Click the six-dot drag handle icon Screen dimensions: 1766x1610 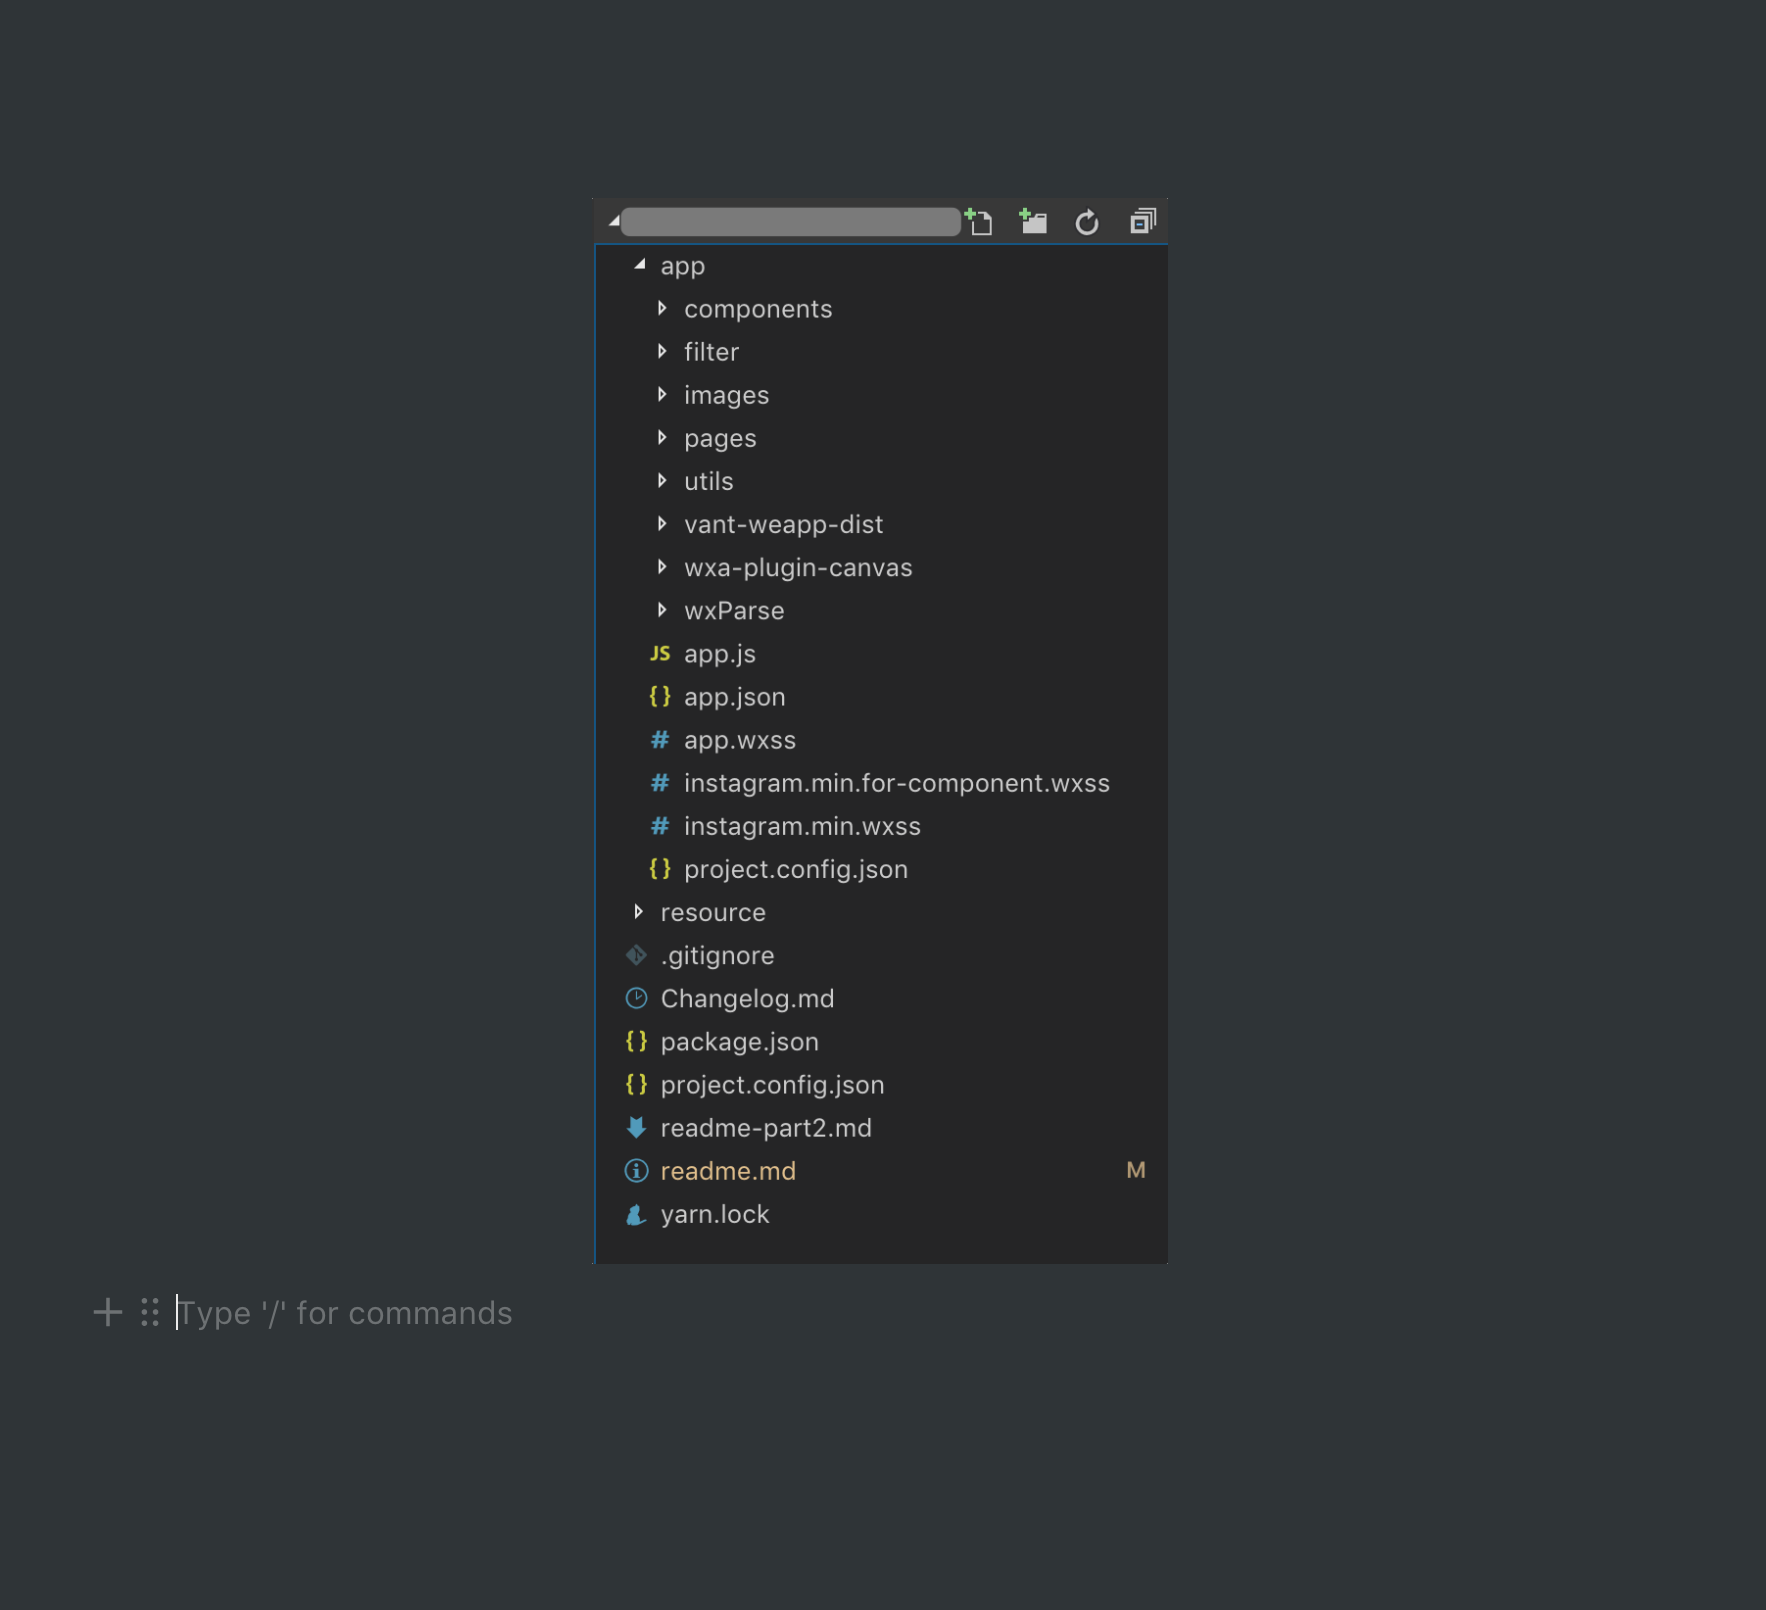[x=150, y=1312]
